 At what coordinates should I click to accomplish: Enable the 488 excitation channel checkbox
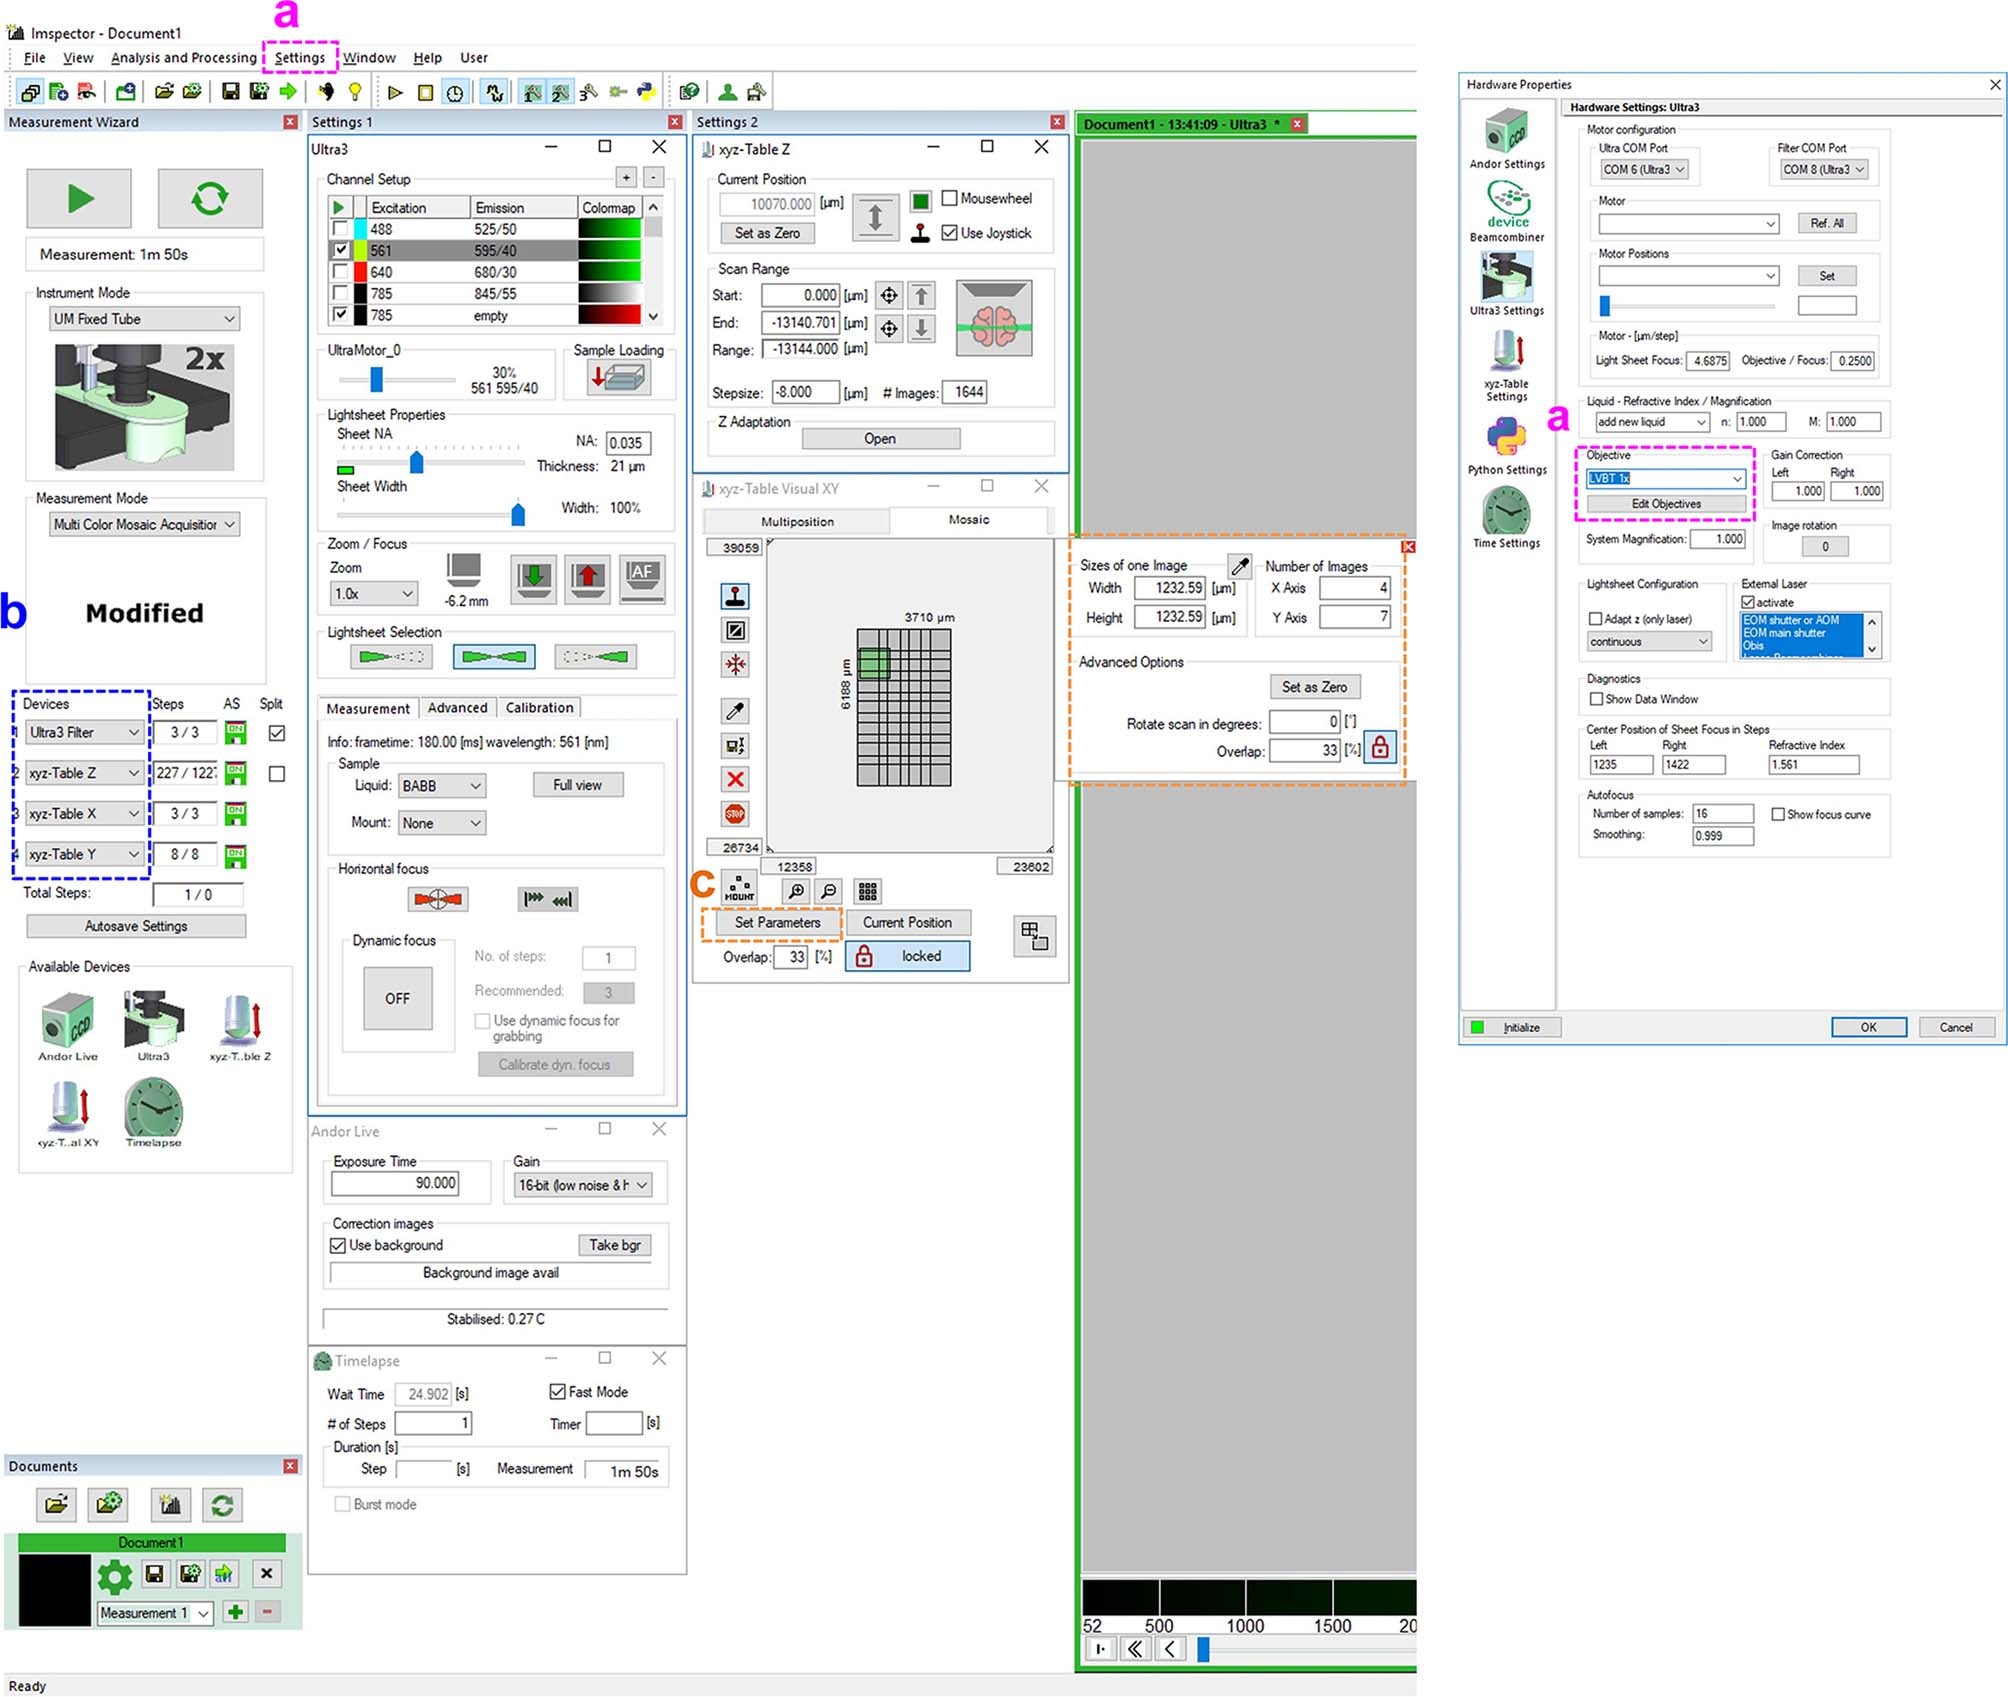[x=340, y=229]
